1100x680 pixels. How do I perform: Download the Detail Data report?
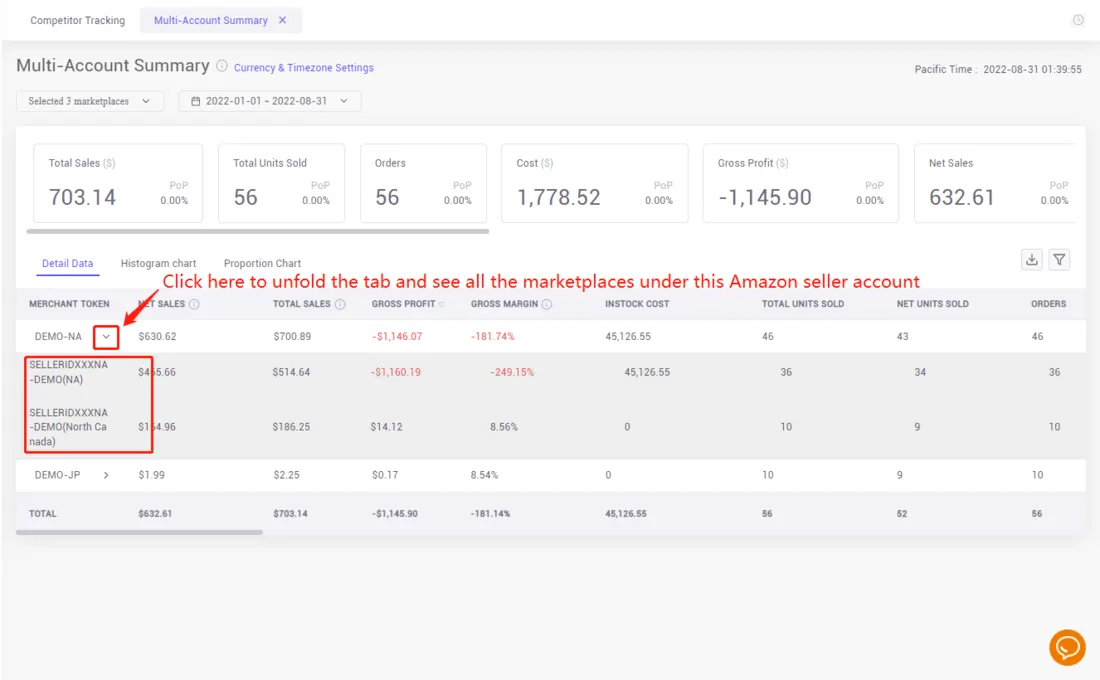[x=1031, y=259]
